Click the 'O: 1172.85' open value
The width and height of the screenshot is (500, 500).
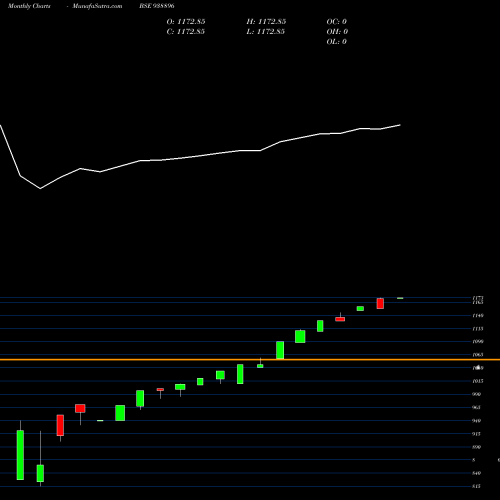click(x=186, y=22)
